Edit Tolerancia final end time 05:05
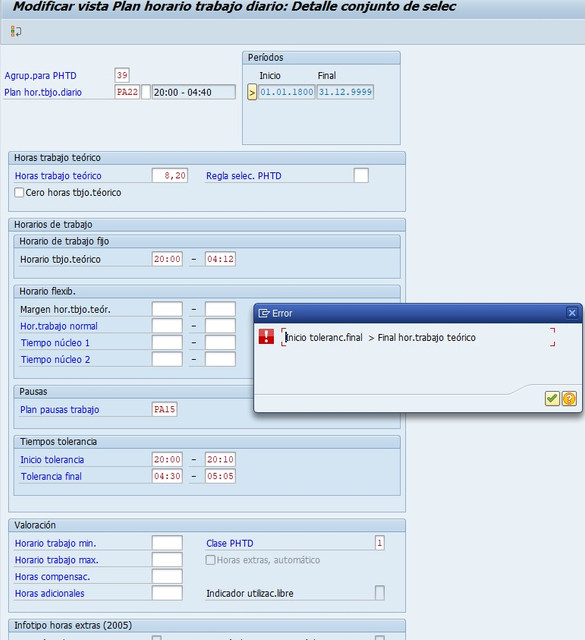 pos(220,476)
